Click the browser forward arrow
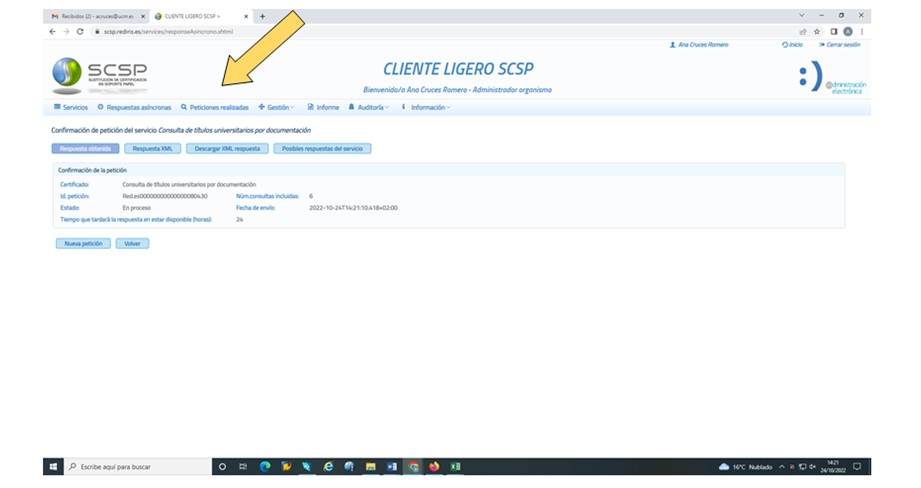Viewport: 921px width, 488px height. [66, 32]
